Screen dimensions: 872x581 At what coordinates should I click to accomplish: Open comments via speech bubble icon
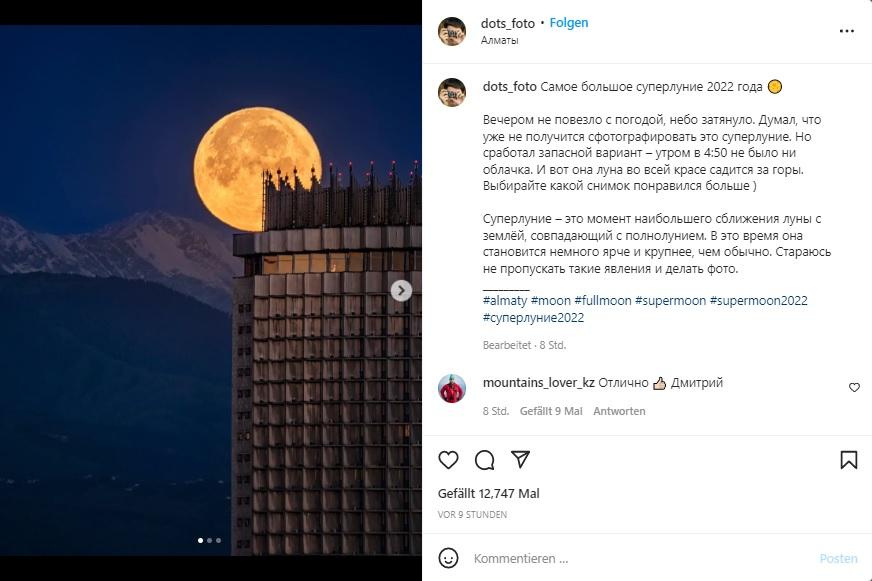(x=485, y=460)
